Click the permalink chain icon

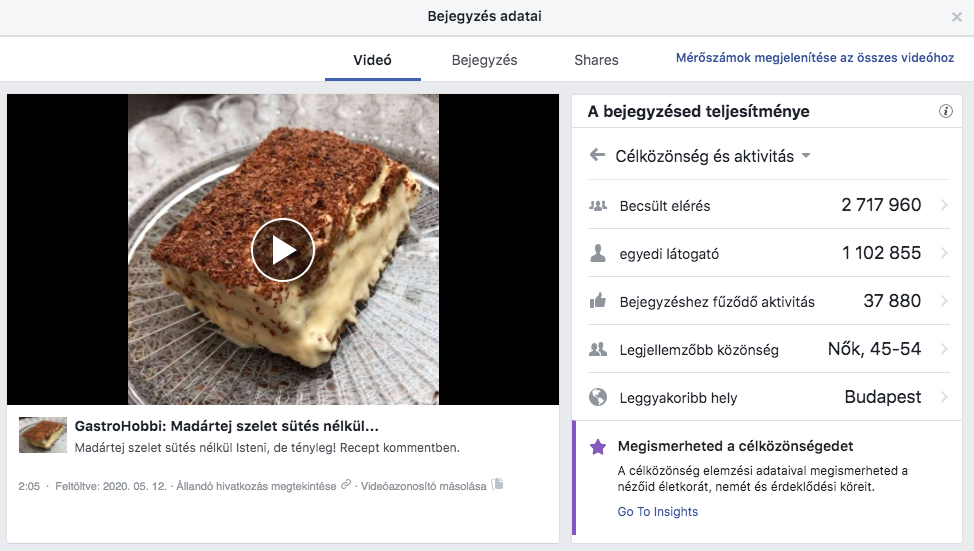[x=346, y=485]
